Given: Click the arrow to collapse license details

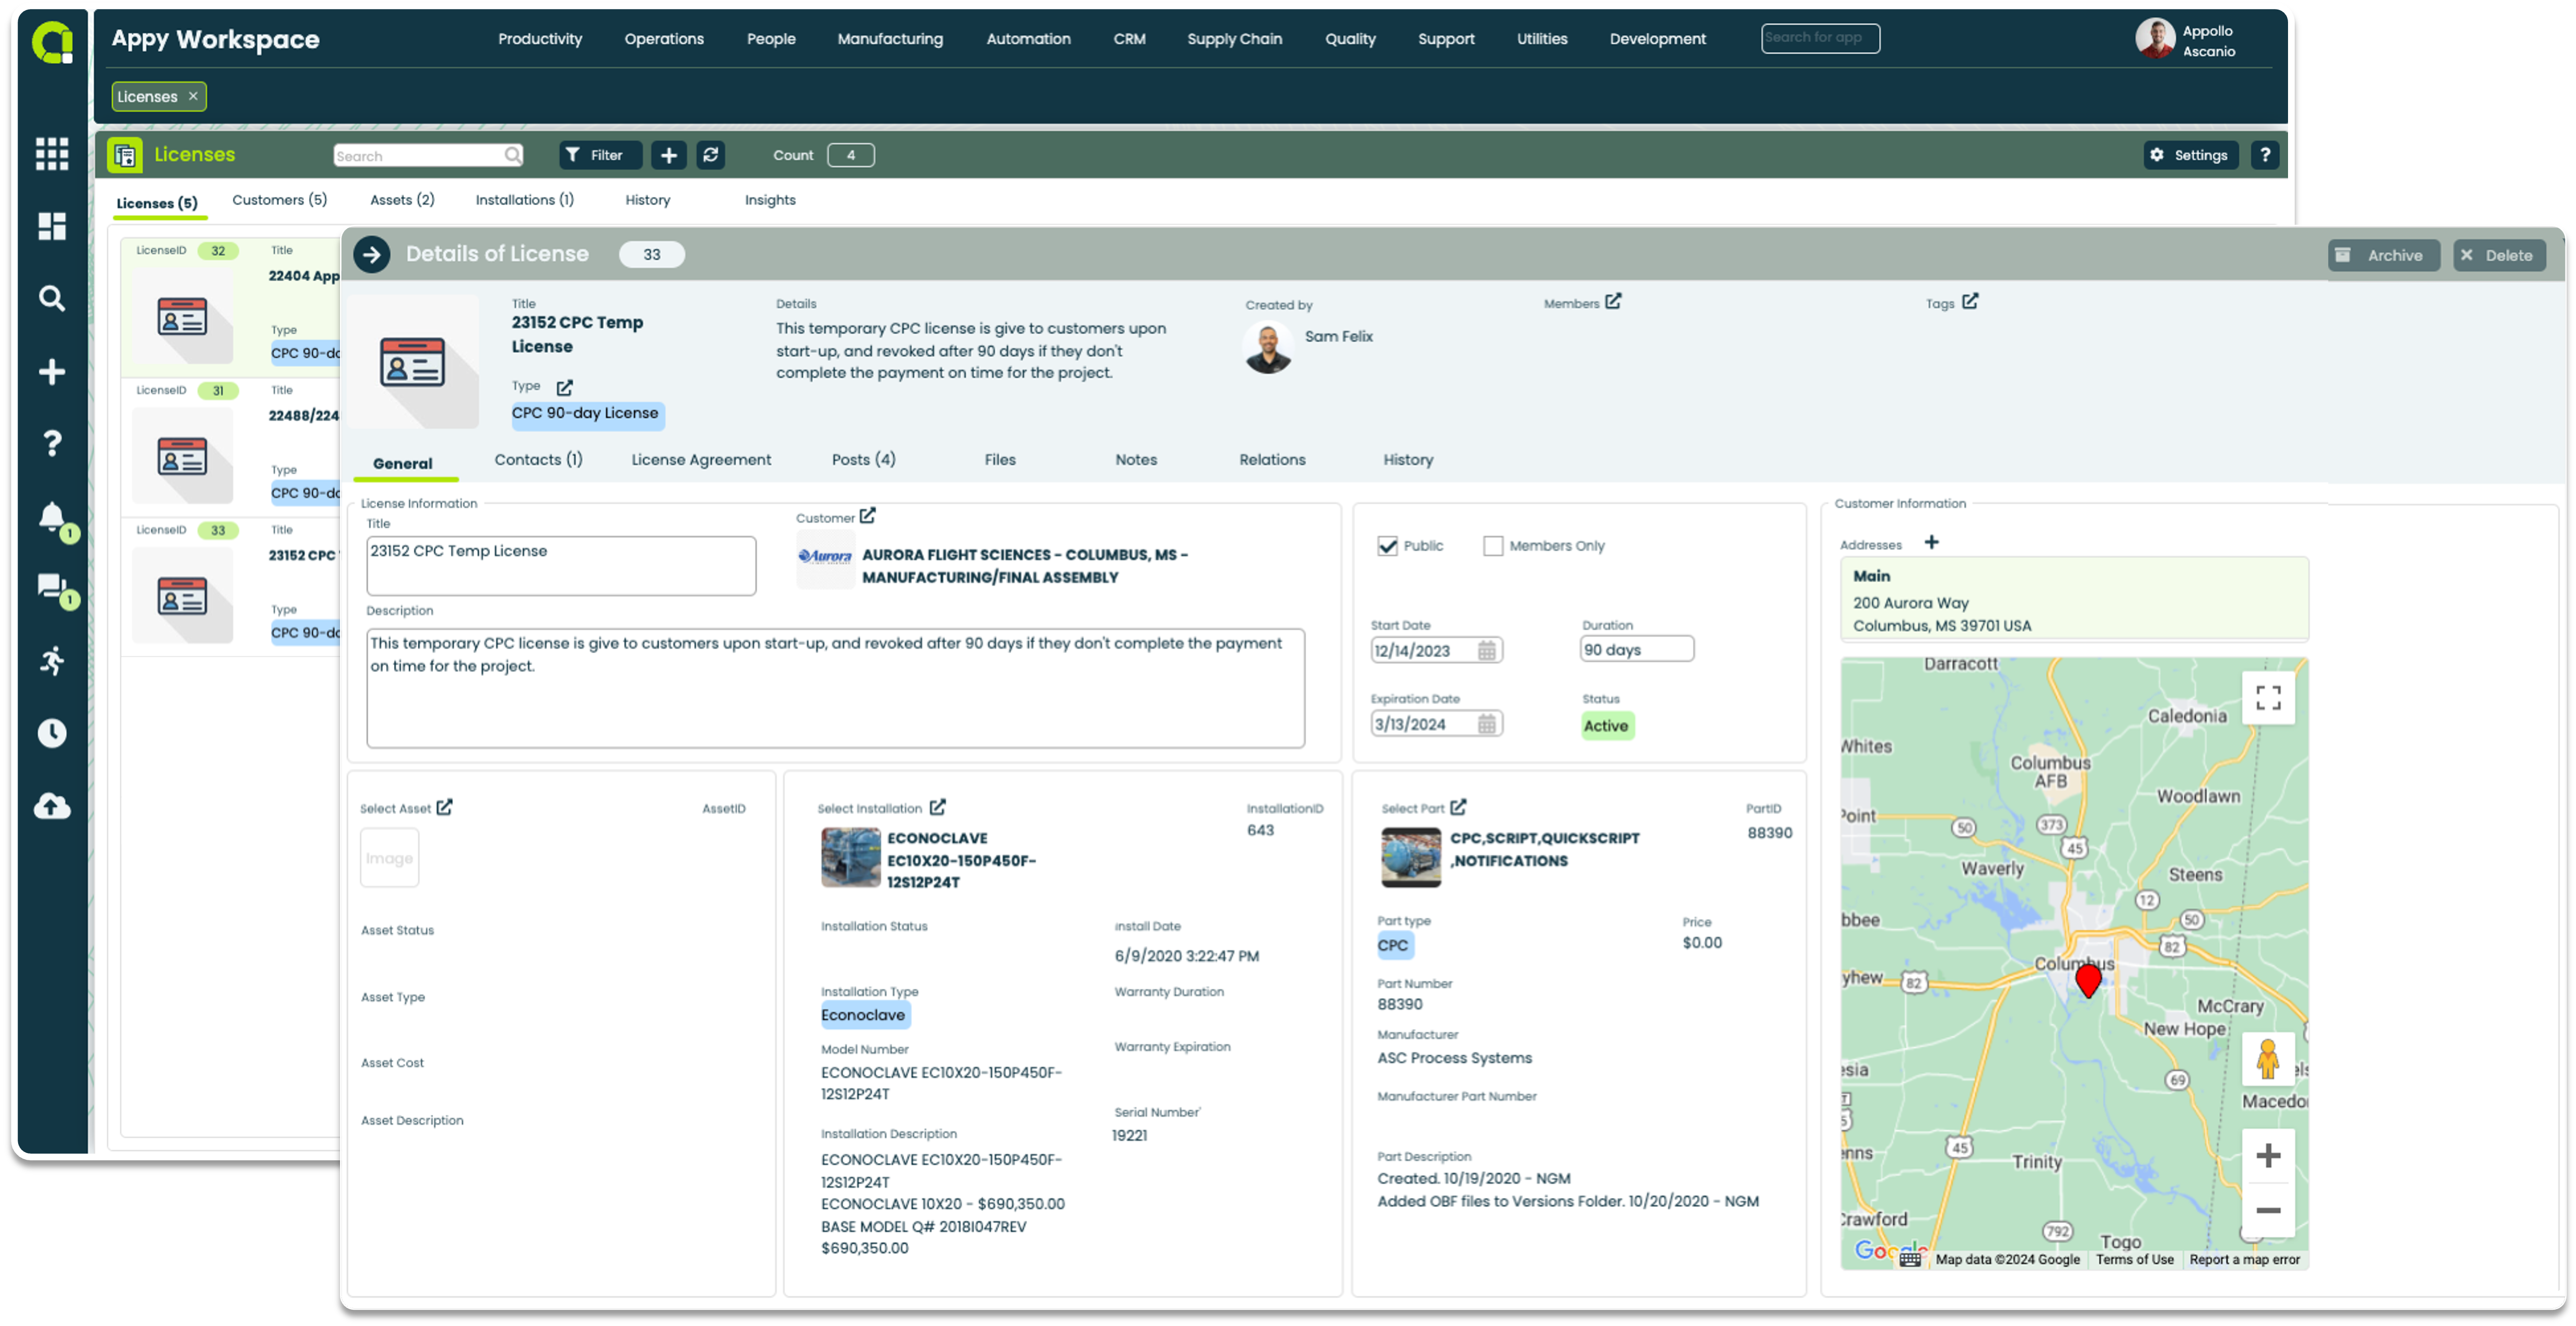Looking at the screenshot, I should click(372, 254).
